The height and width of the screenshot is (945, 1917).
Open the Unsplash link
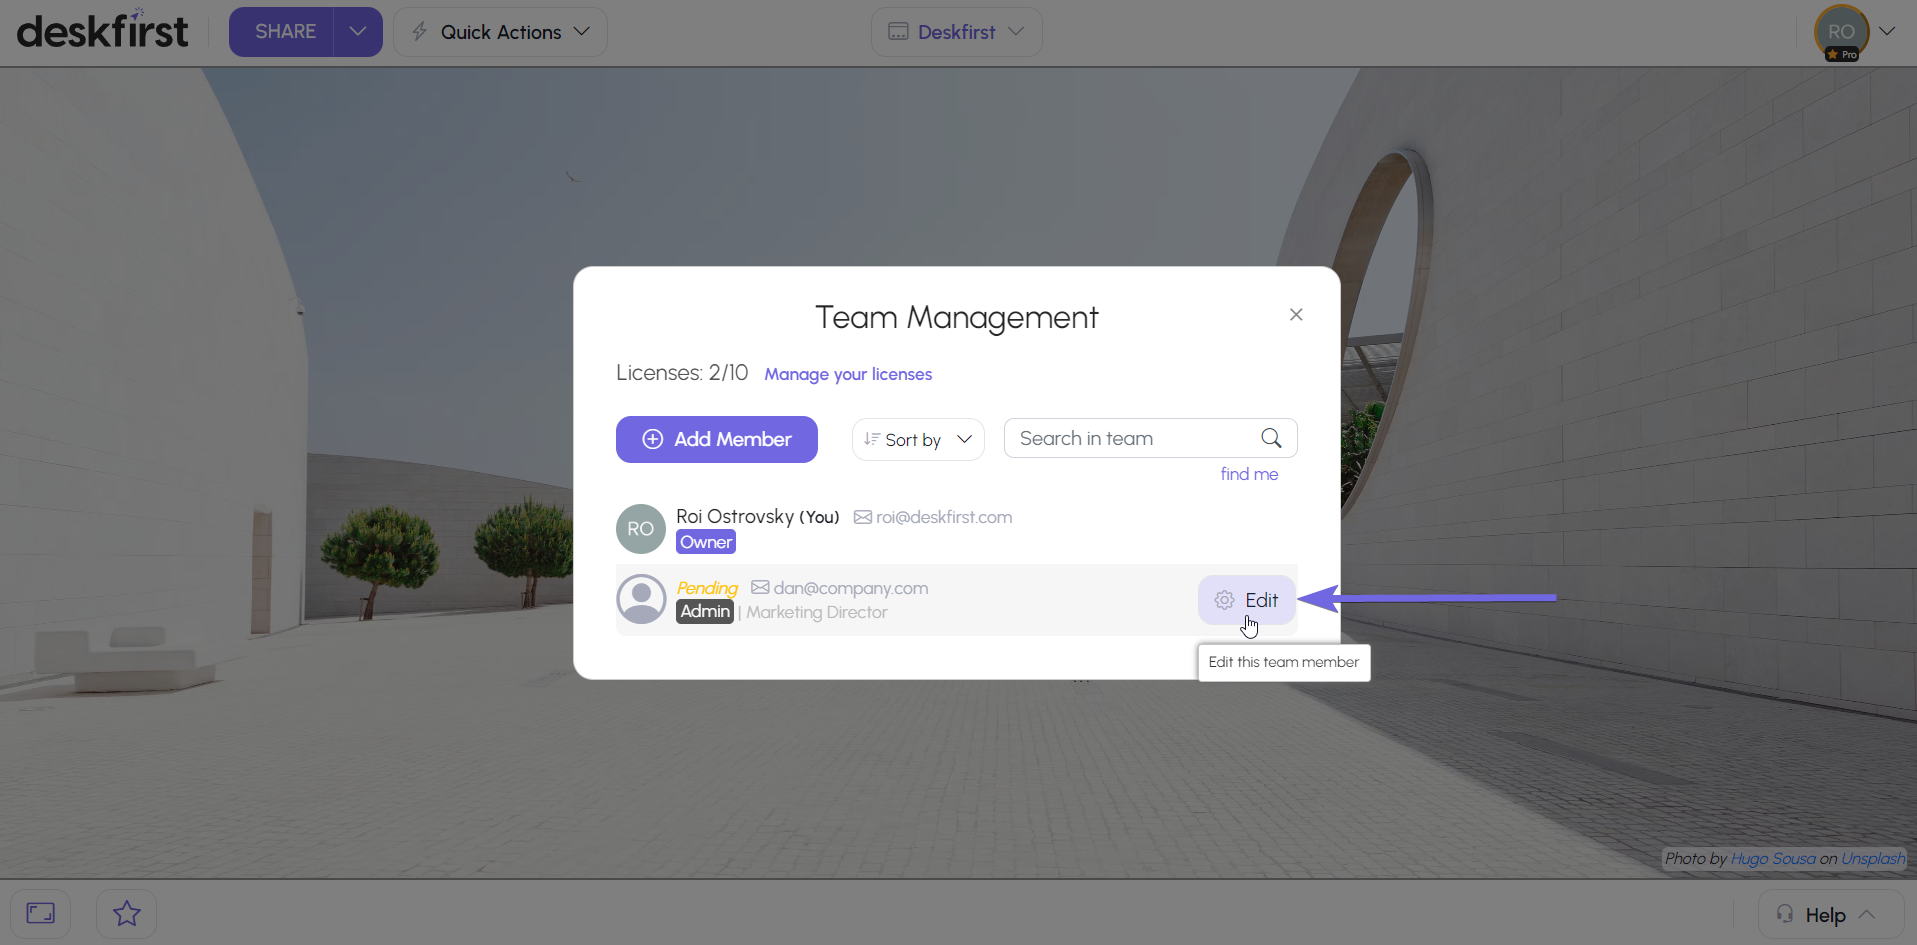(x=1873, y=858)
